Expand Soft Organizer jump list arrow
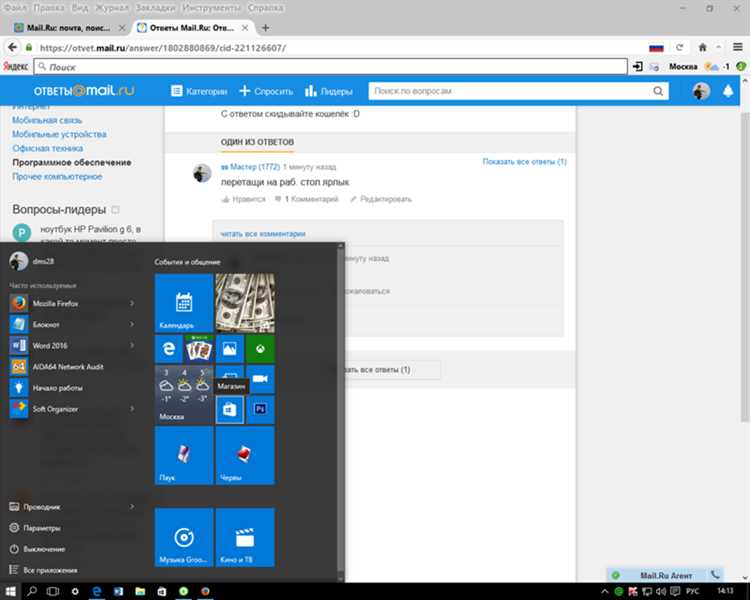Image resolution: width=750 pixels, height=600 pixels. (132, 409)
